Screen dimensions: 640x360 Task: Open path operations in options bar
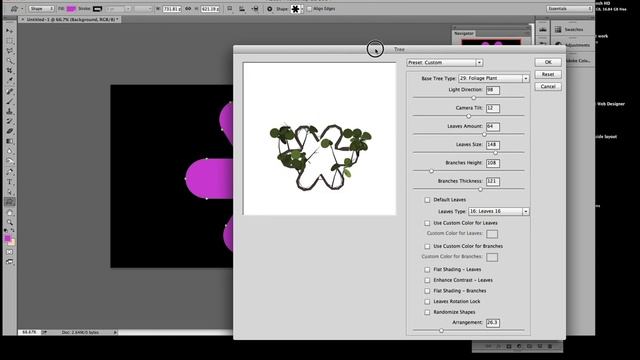[230, 8]
